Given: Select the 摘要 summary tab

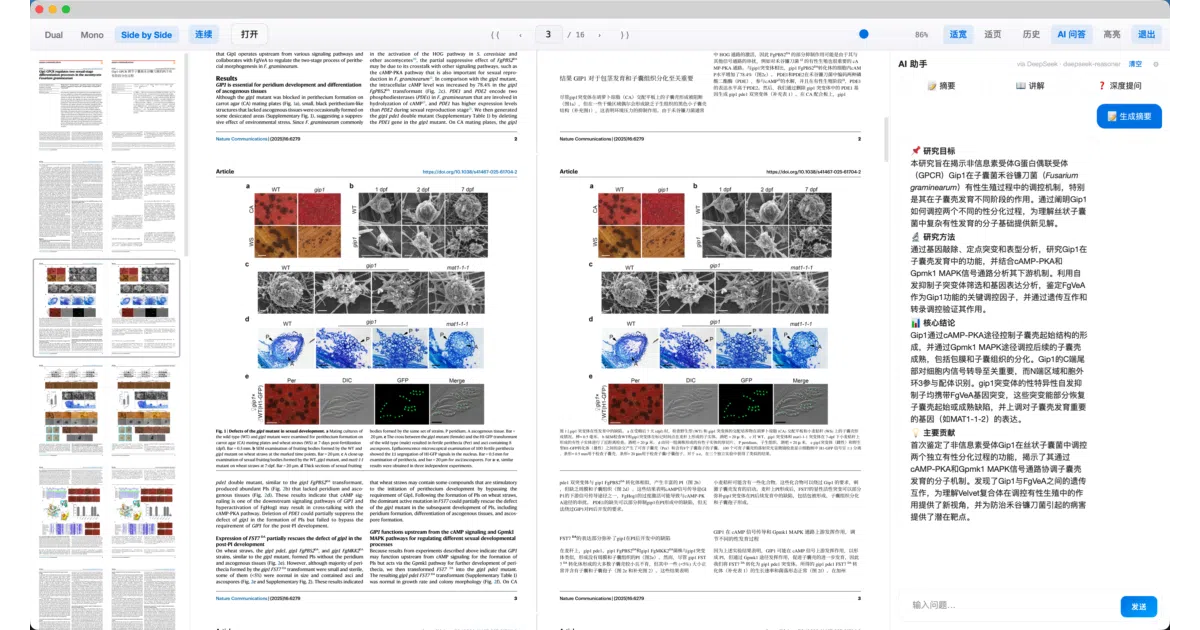Looking at the screenshot, I should [941, 86].
